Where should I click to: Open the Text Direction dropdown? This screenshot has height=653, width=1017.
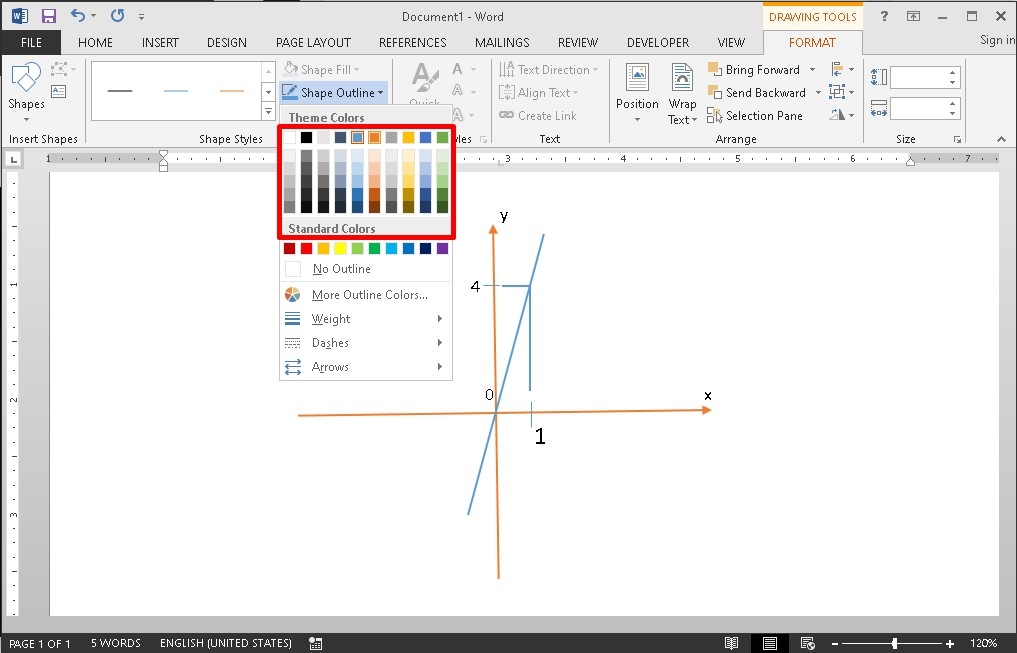coord(548,69)
